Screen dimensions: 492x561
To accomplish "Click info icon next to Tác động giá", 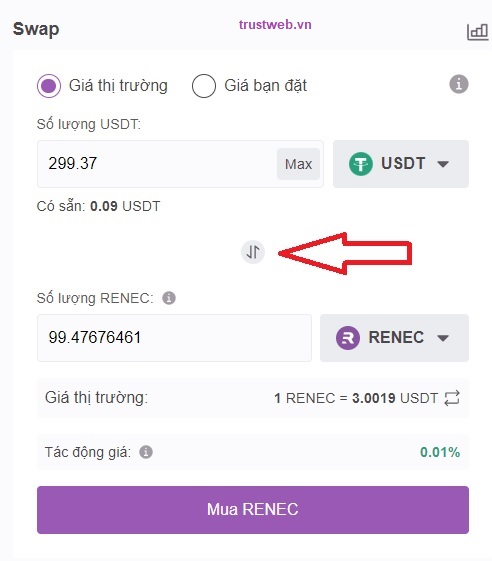I will click(146, 452).
